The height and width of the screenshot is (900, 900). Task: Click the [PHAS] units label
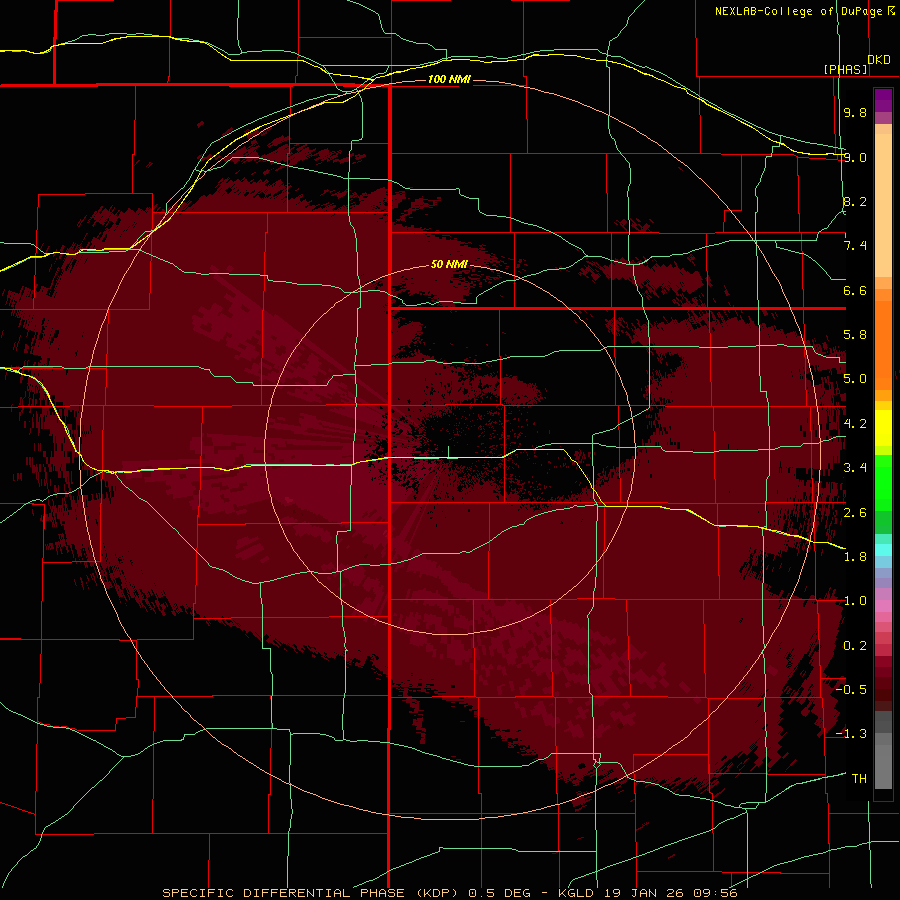point(845,69)
